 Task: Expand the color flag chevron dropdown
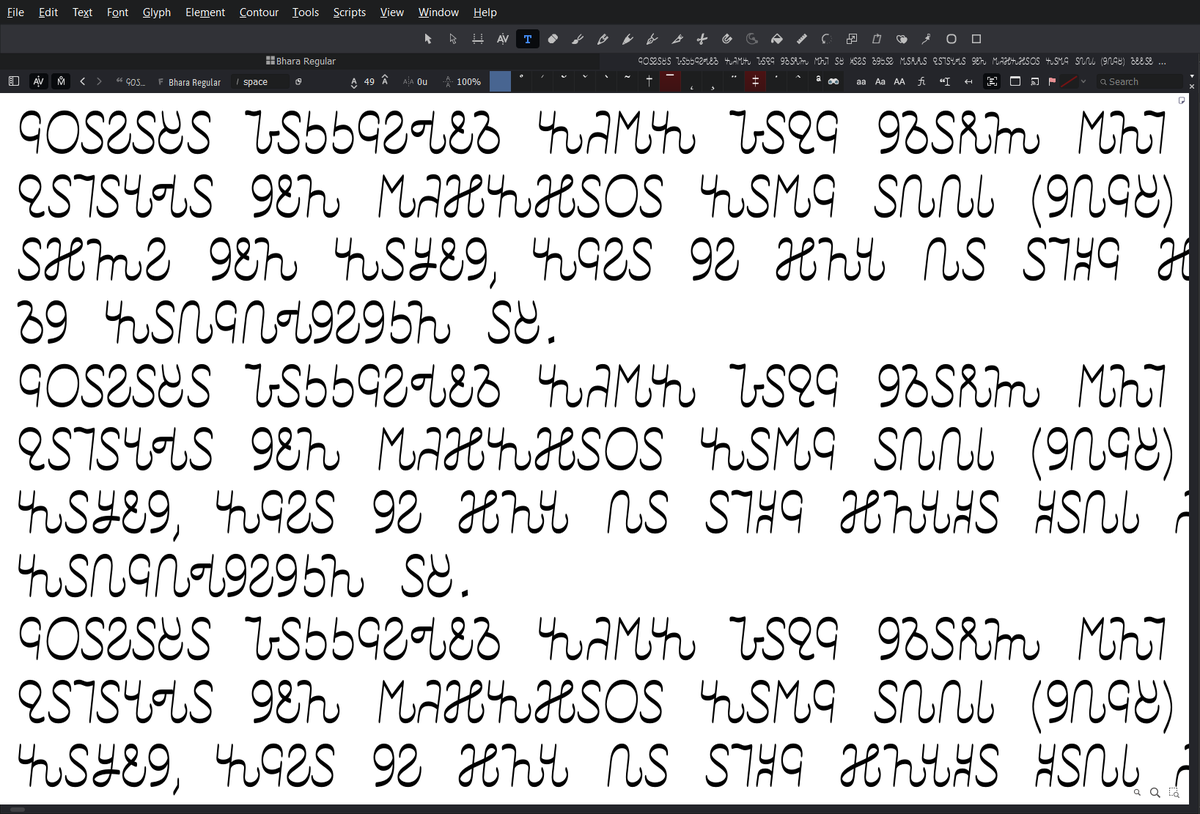1083,81
